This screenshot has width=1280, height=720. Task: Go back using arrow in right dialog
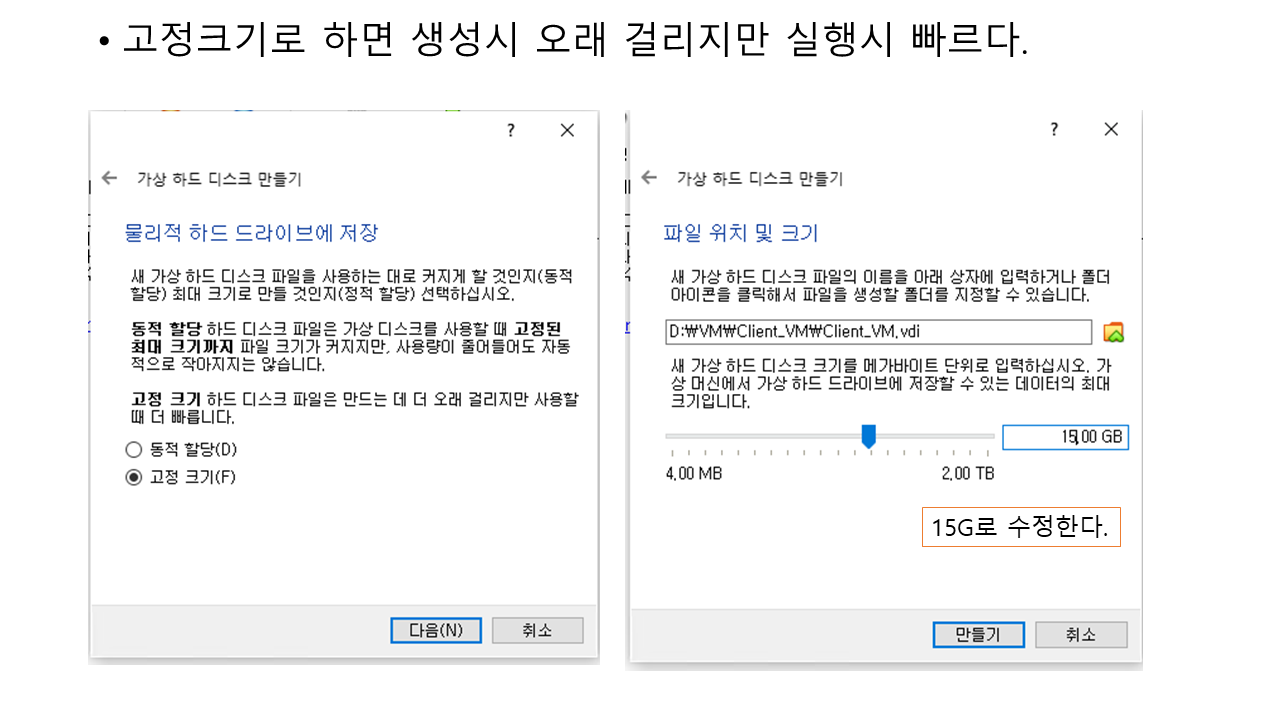pos(650,177)
